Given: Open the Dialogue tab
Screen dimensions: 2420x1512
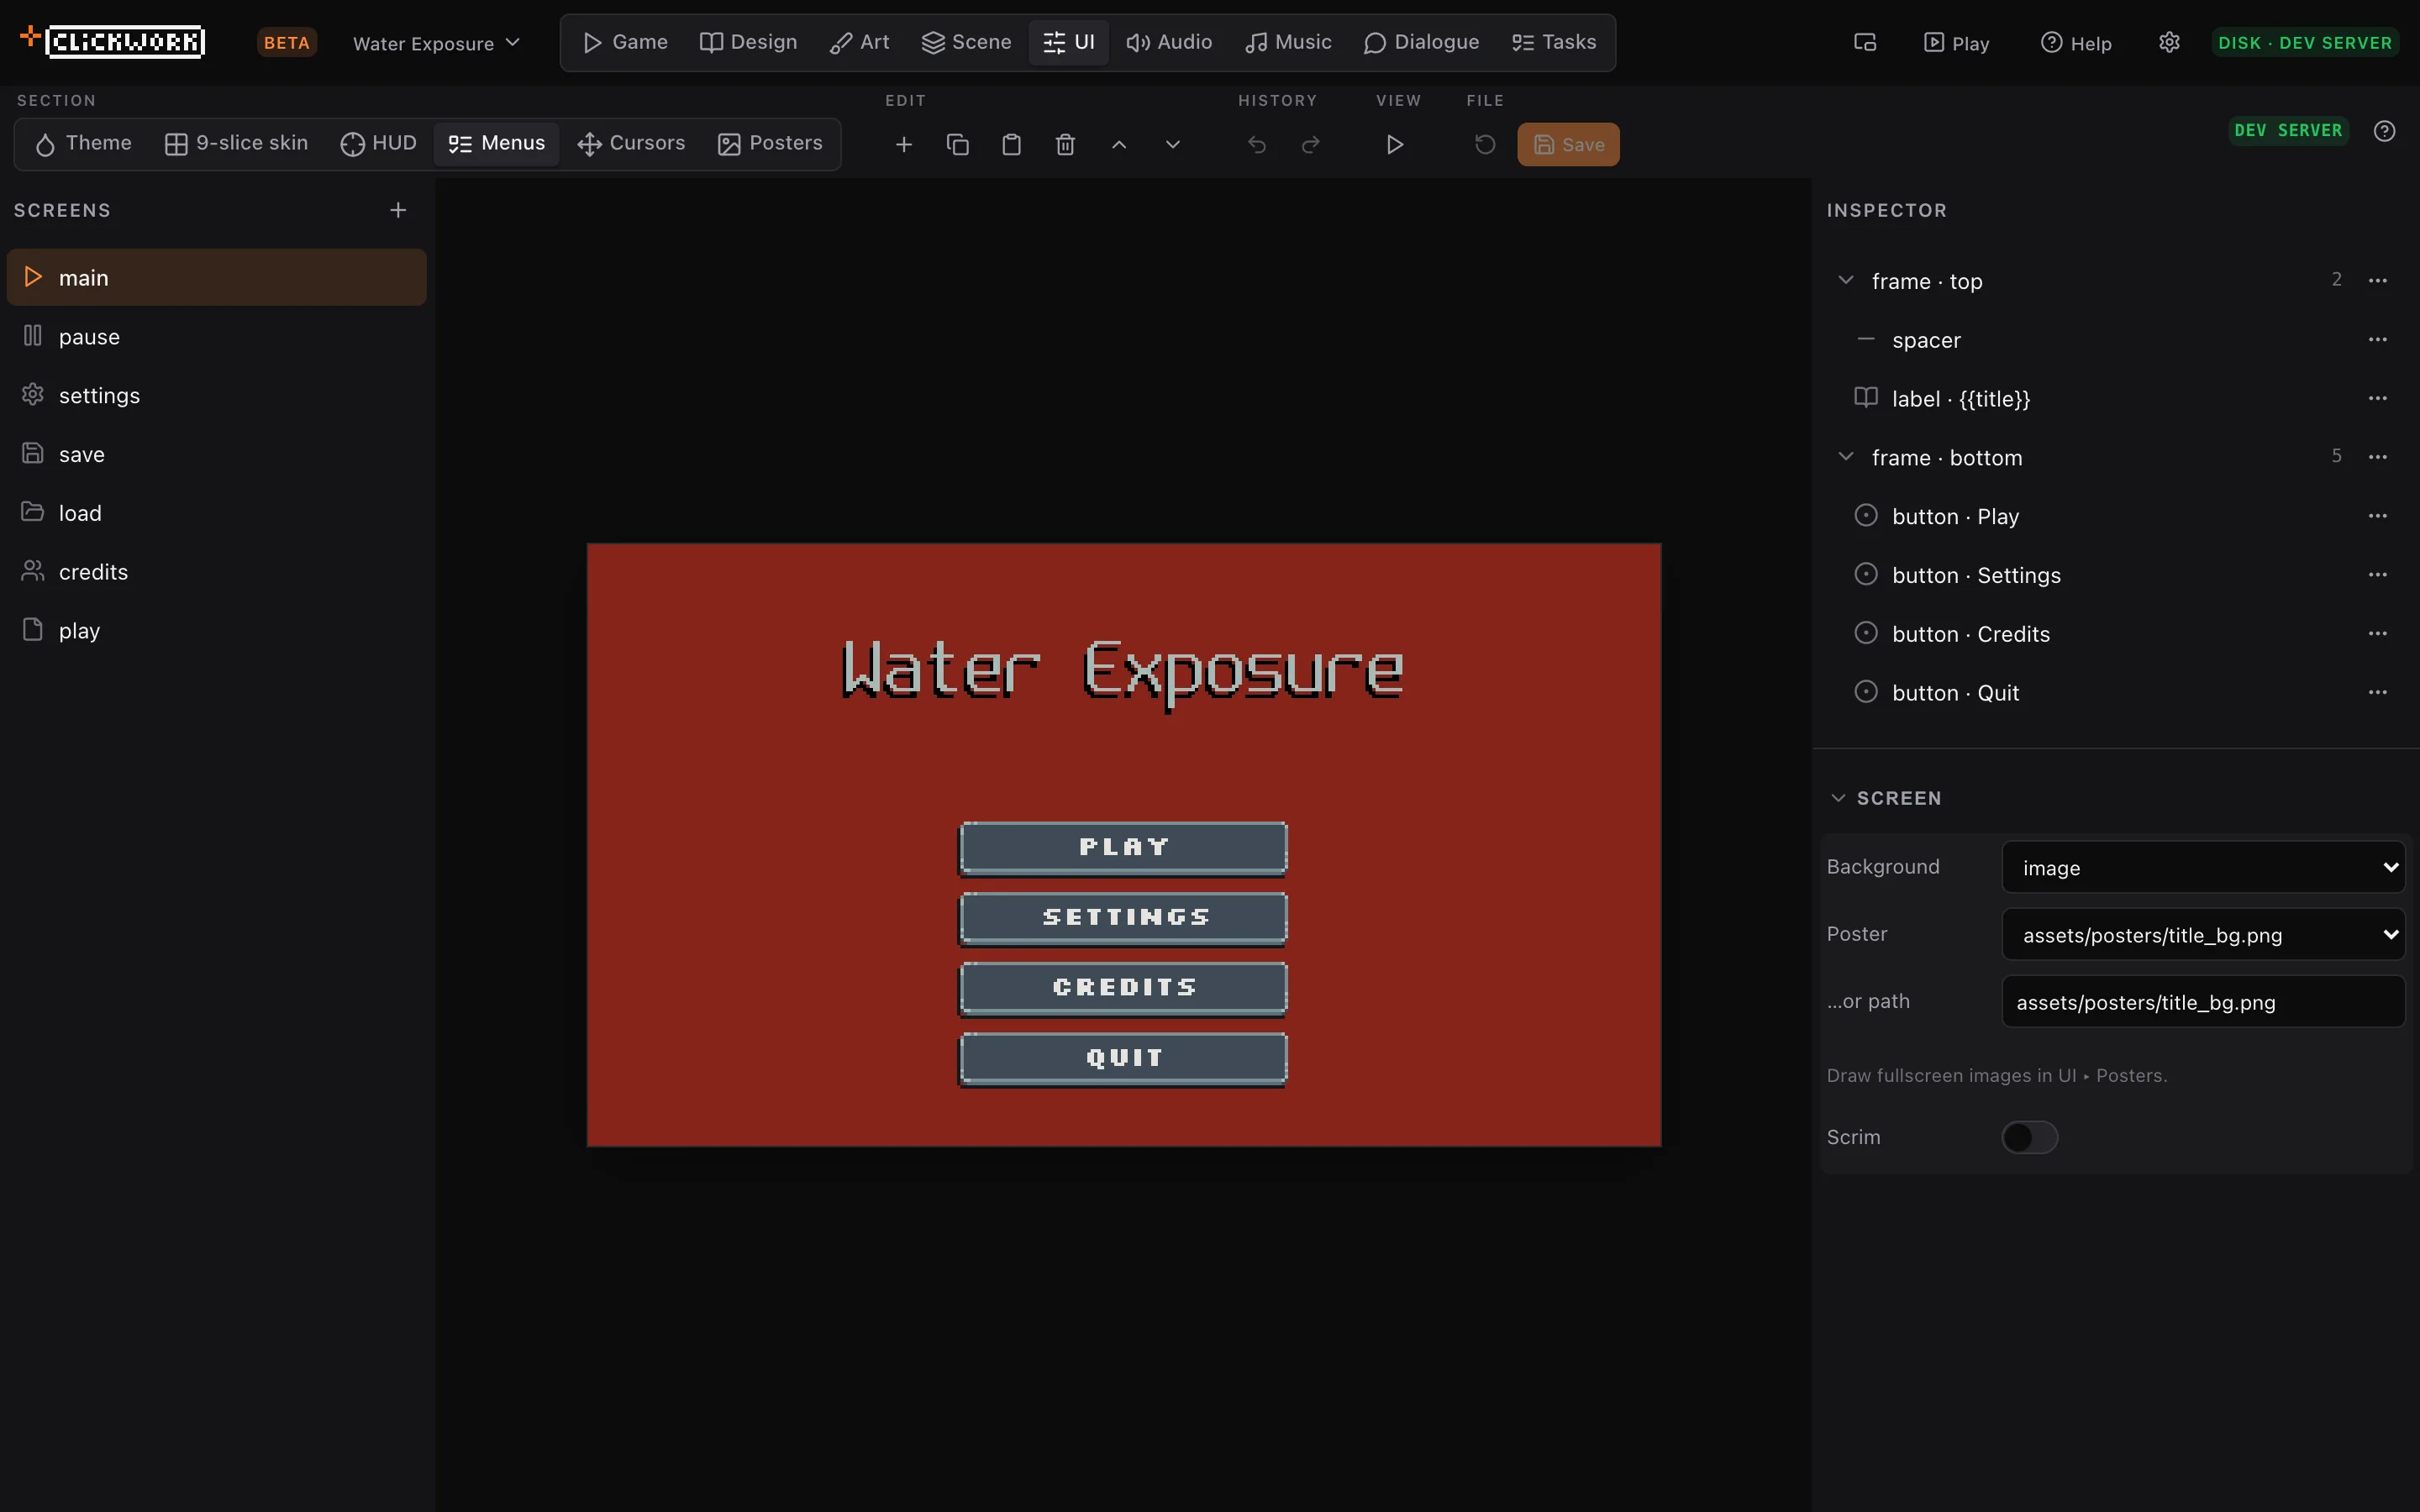Looking at the screenshot, I should tap(1421, 42).
